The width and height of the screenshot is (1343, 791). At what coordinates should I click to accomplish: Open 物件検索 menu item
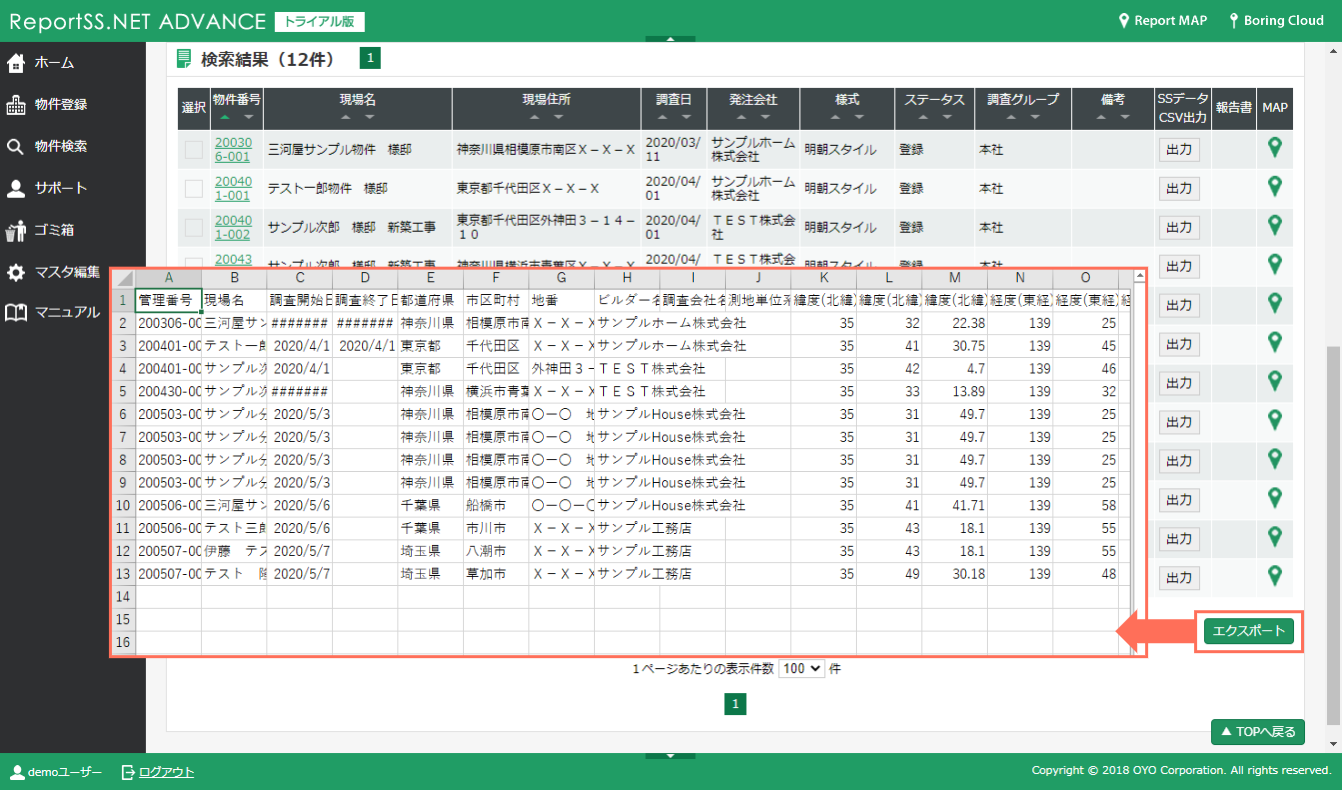[x=61, y=146]
